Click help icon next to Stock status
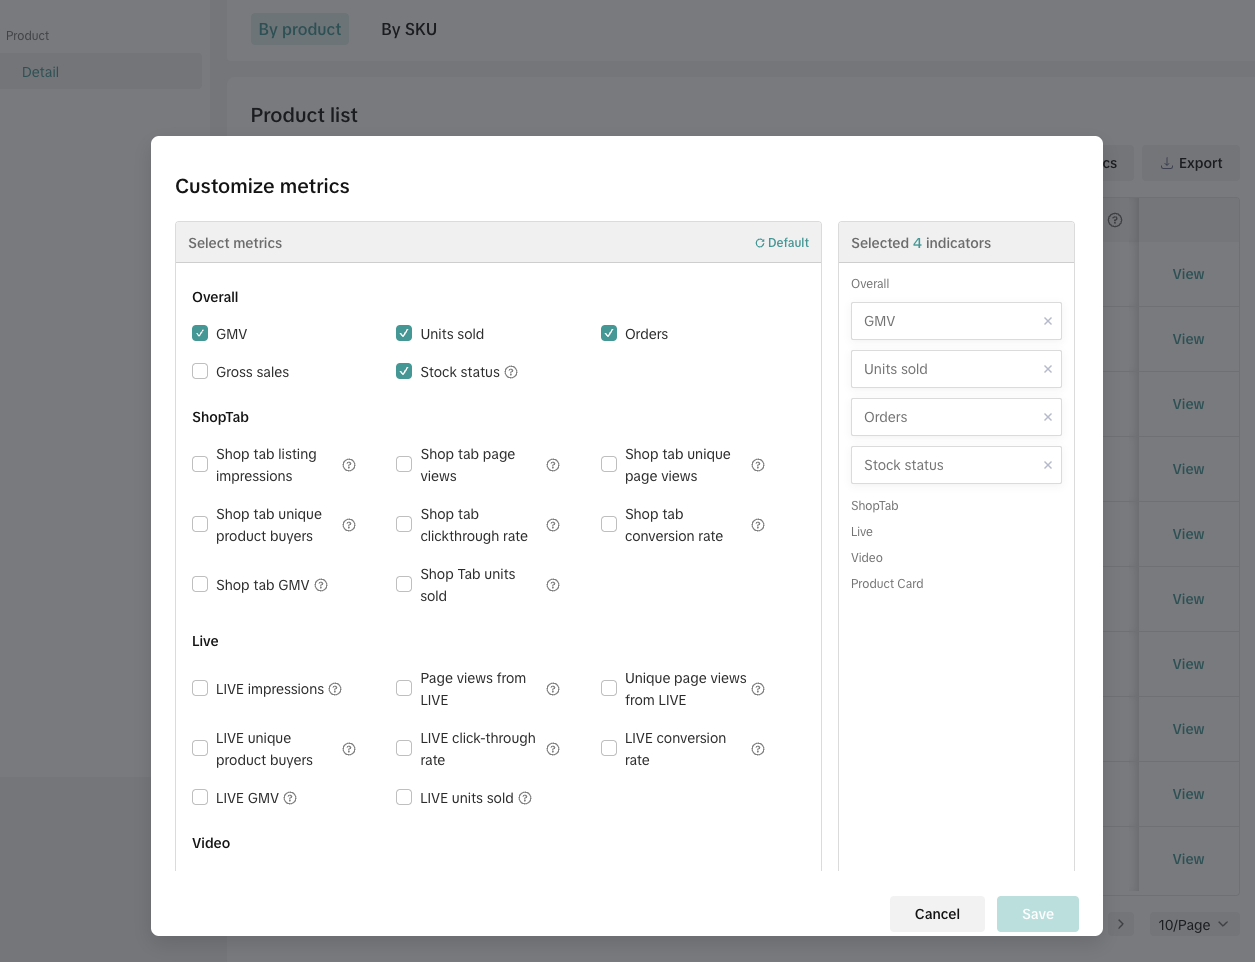 [511, 372]
